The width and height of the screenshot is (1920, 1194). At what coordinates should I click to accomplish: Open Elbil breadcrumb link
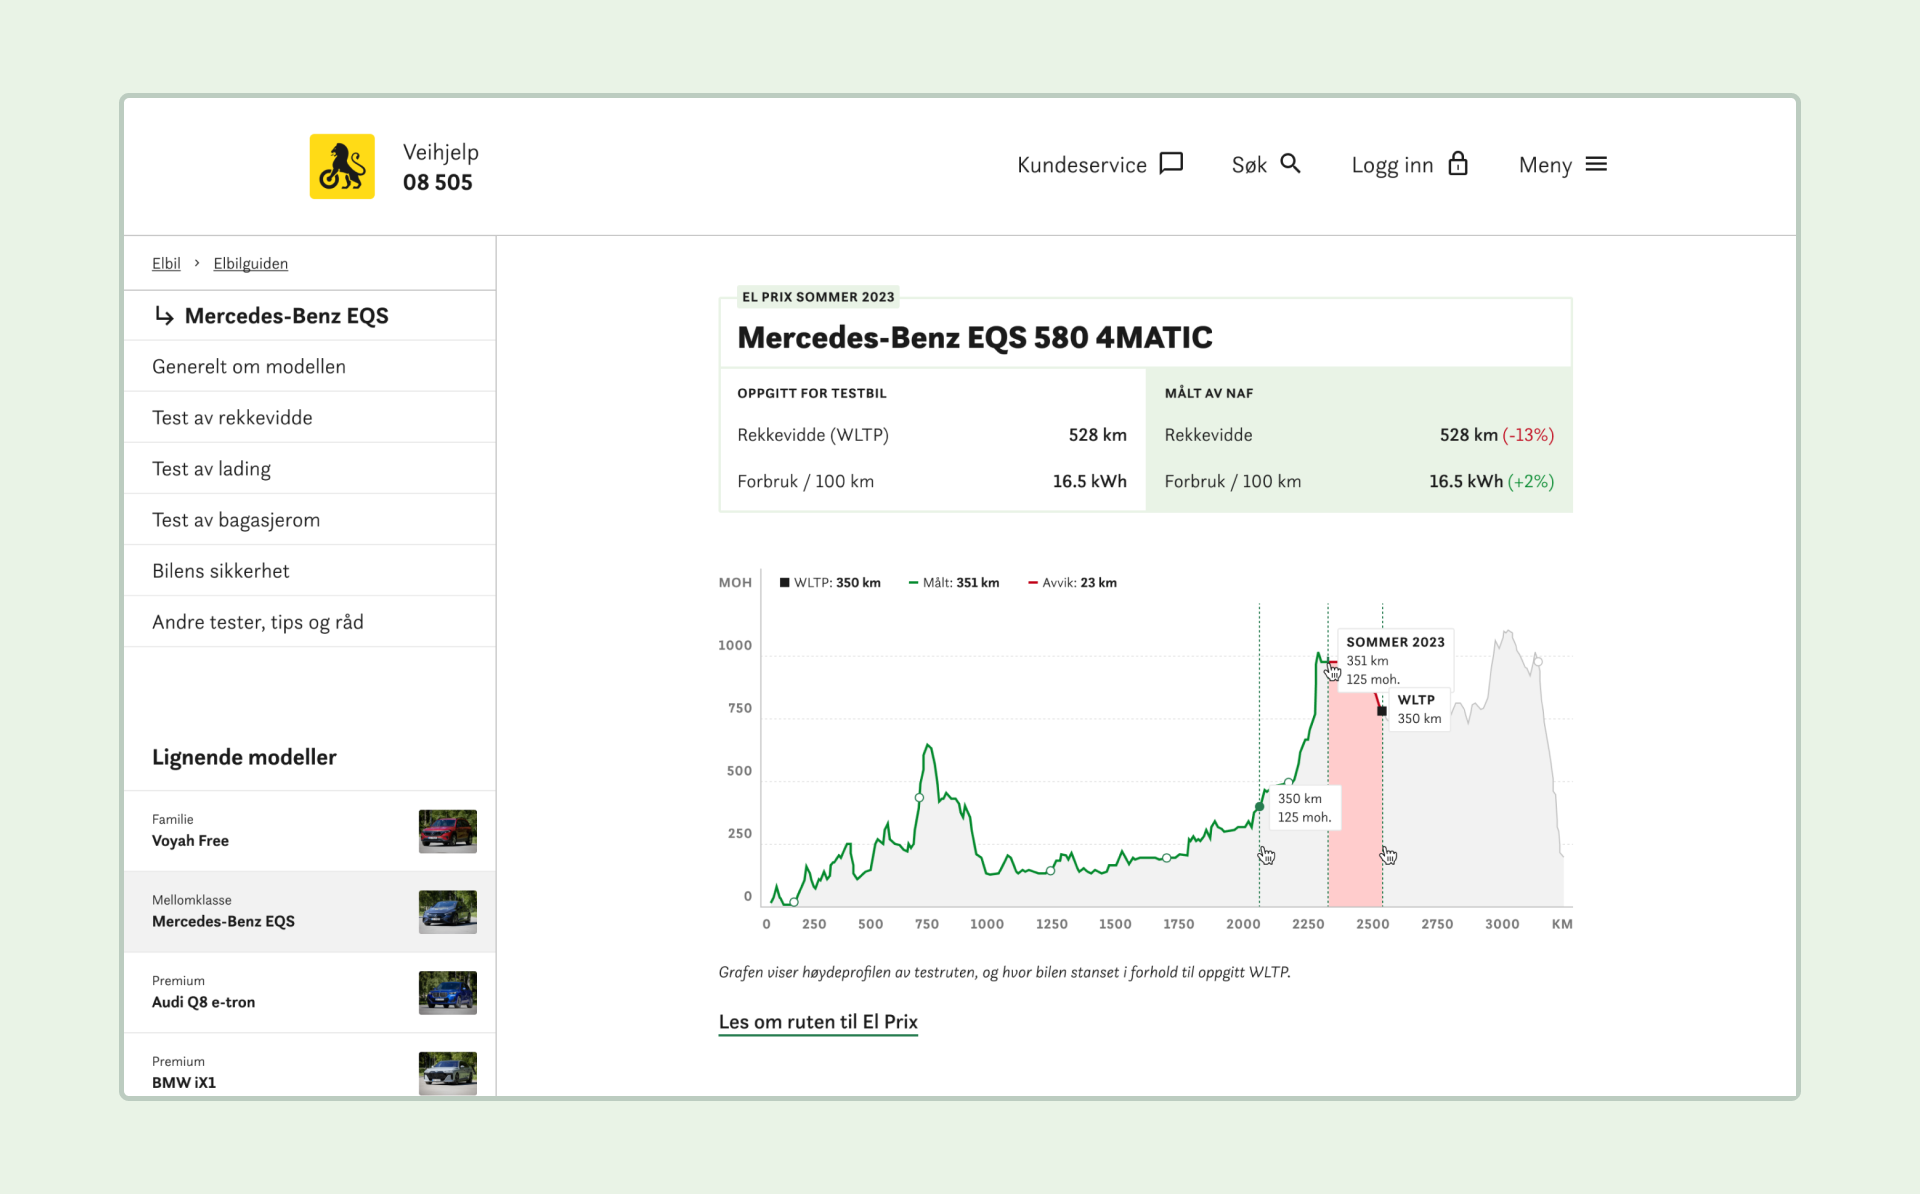166,263
